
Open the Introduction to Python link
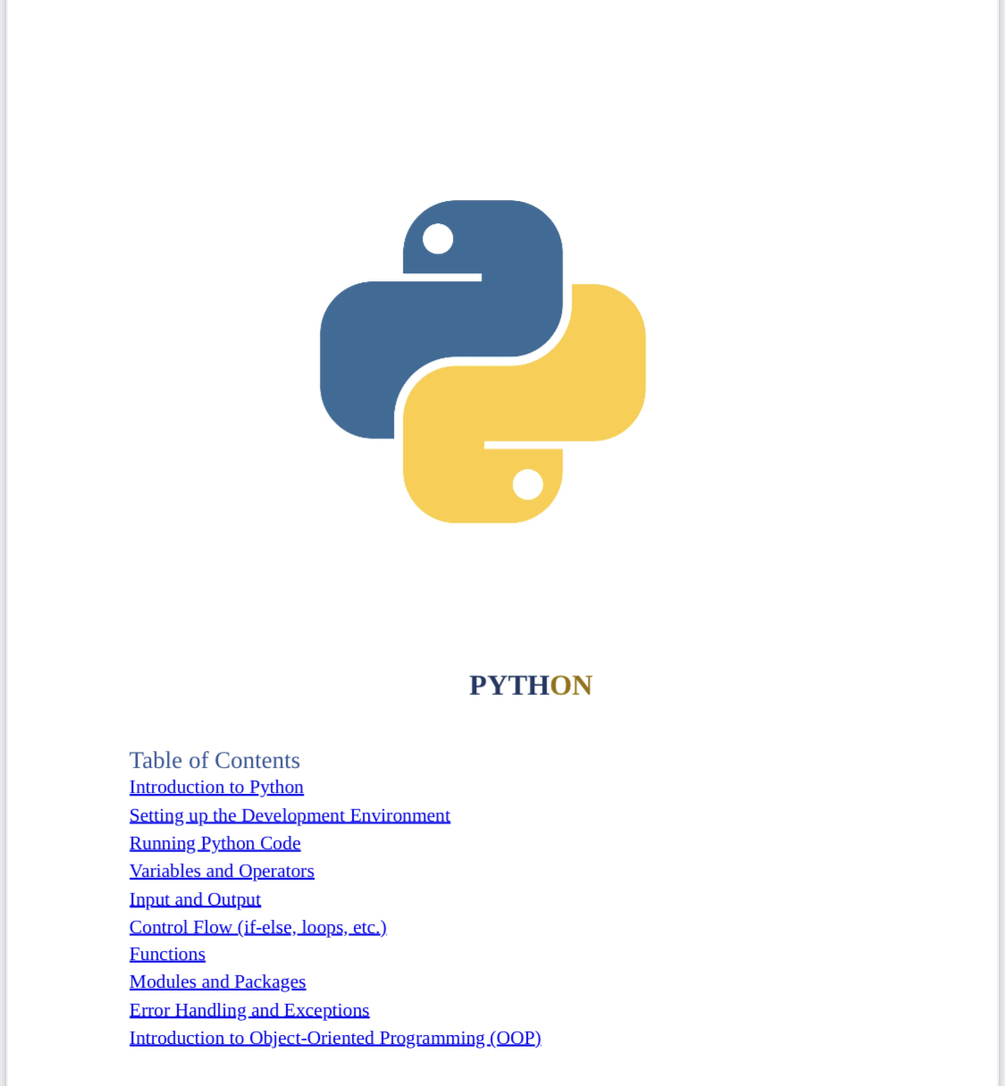216,787
